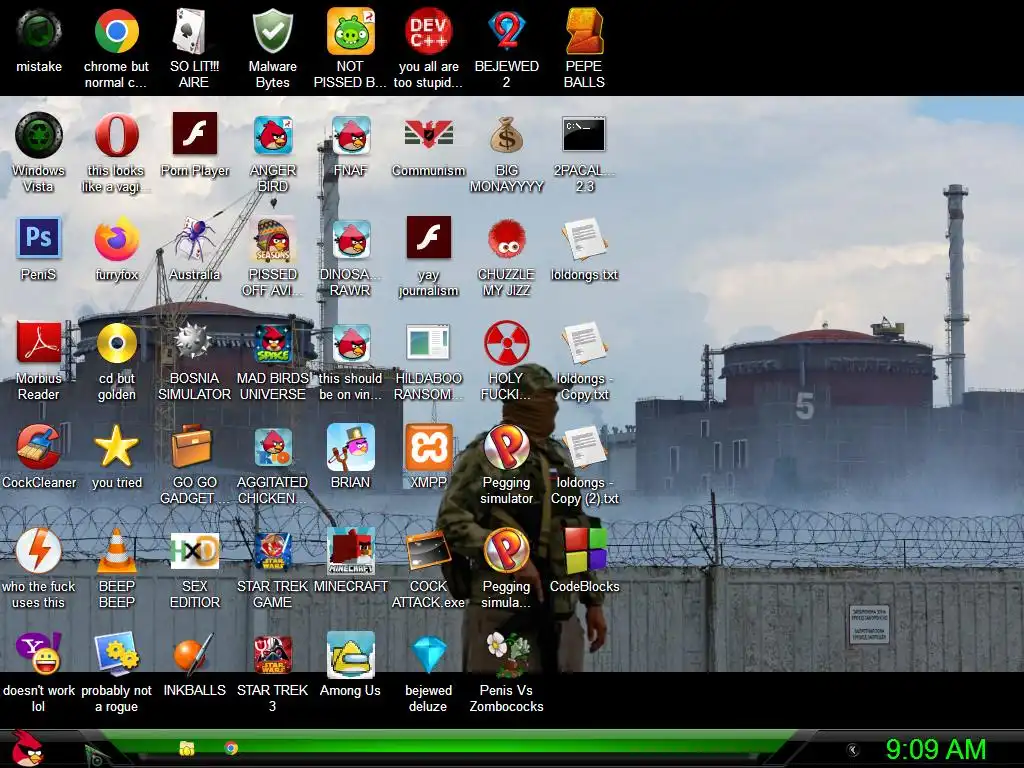Open the CodeBlocks icon
This screenshot has height=768, width=1024.
point(584,551)
